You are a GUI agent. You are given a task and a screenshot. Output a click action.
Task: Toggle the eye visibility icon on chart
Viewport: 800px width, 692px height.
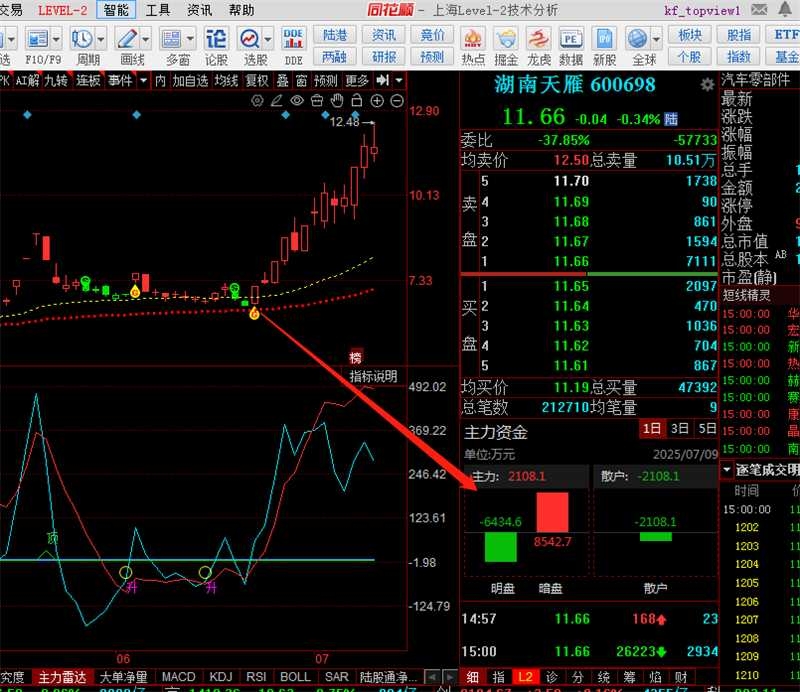pyautogui.click(x=297, y=101)
